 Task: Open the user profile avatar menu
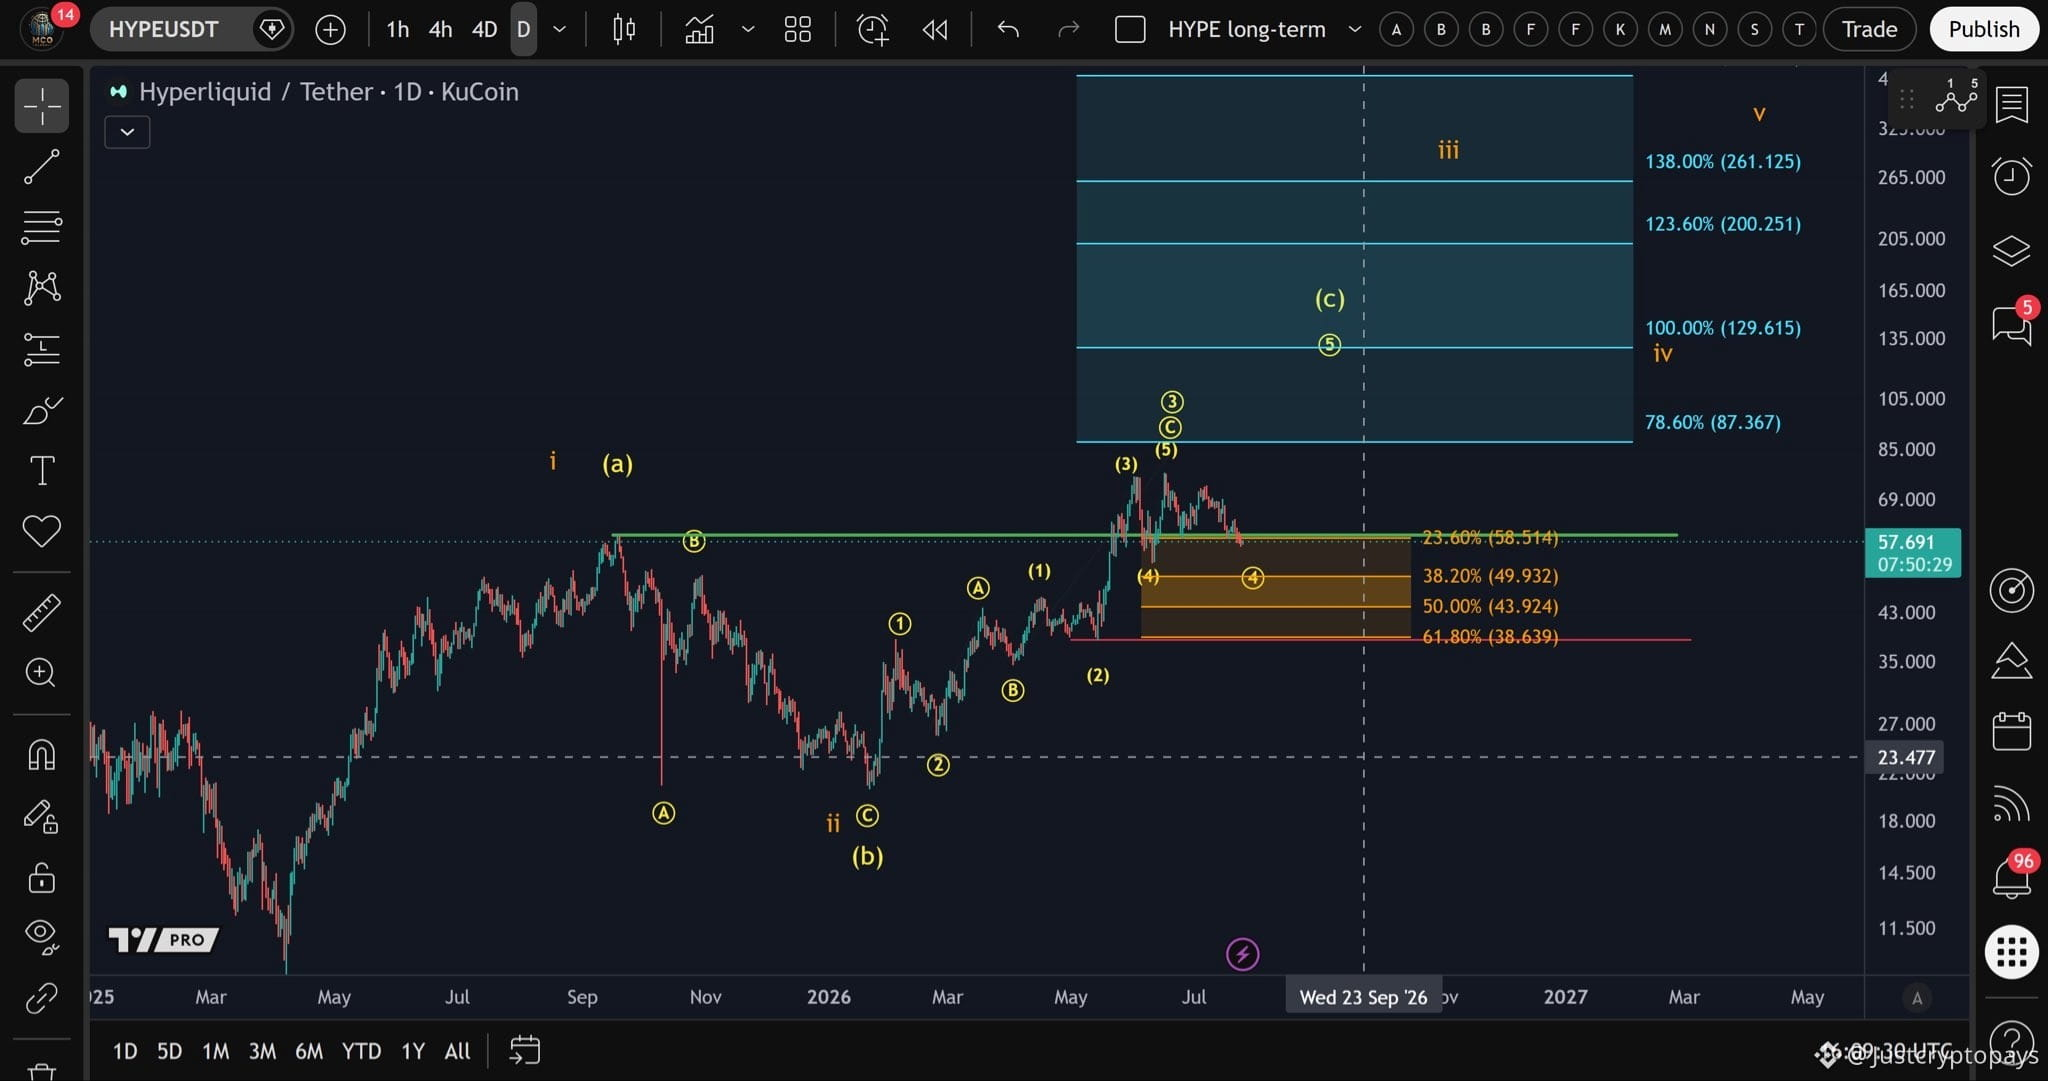pyautogui.click(x=42, y=29)
